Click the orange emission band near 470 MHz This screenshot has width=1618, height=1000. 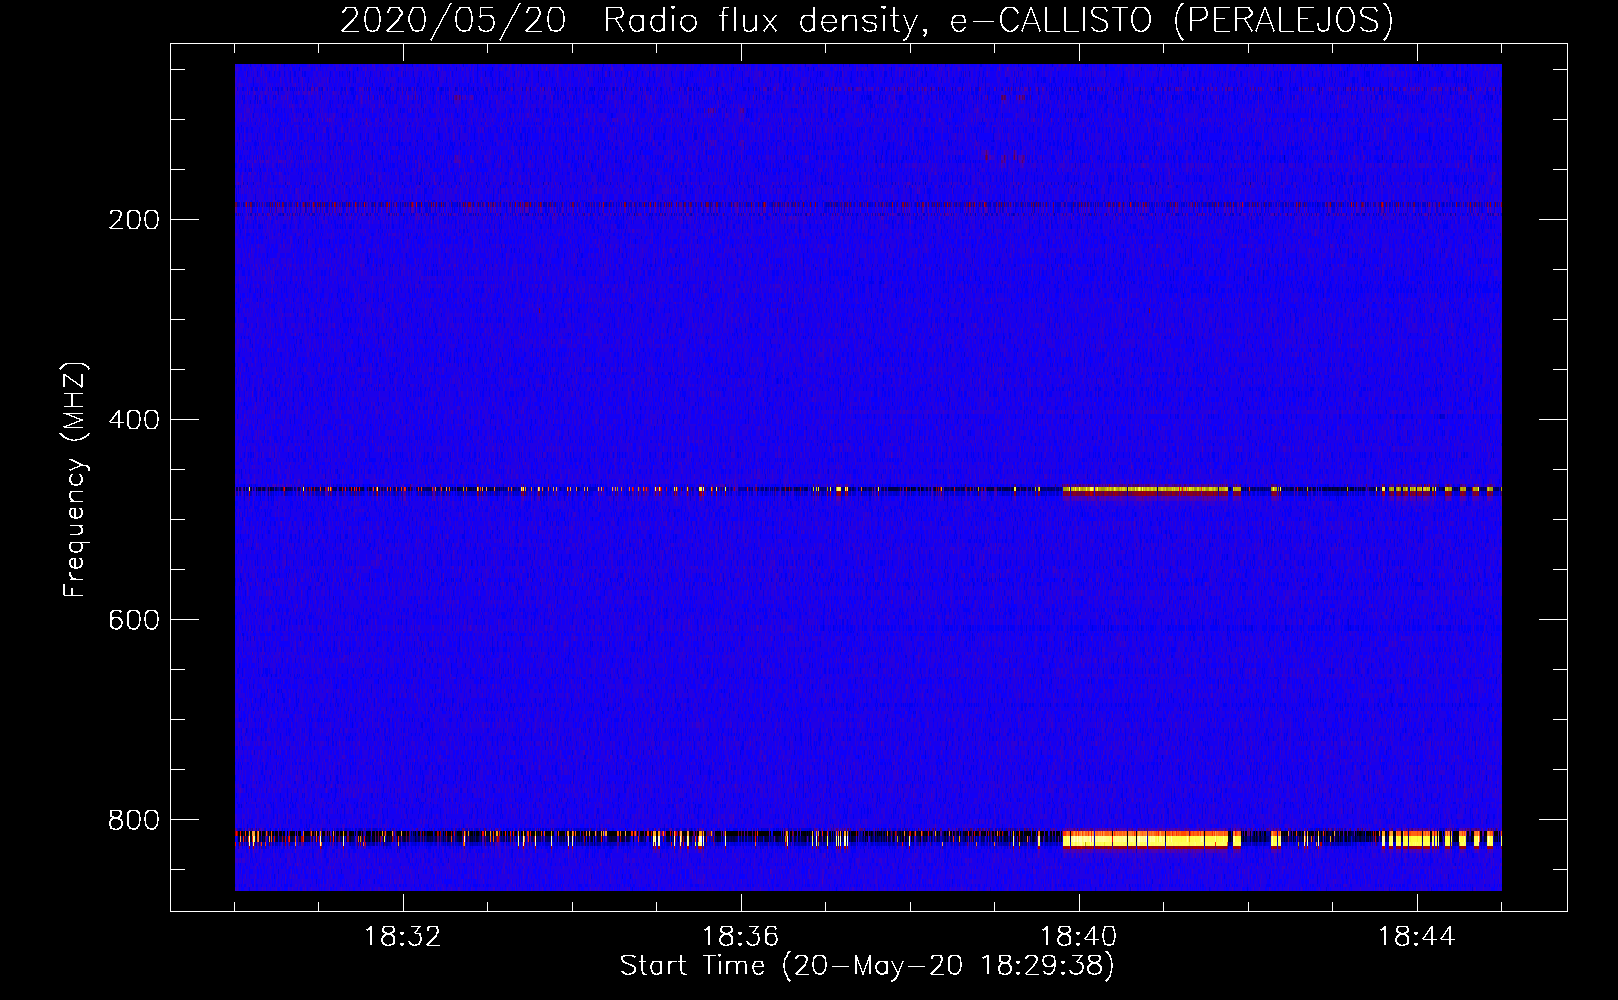(1146, 490)
